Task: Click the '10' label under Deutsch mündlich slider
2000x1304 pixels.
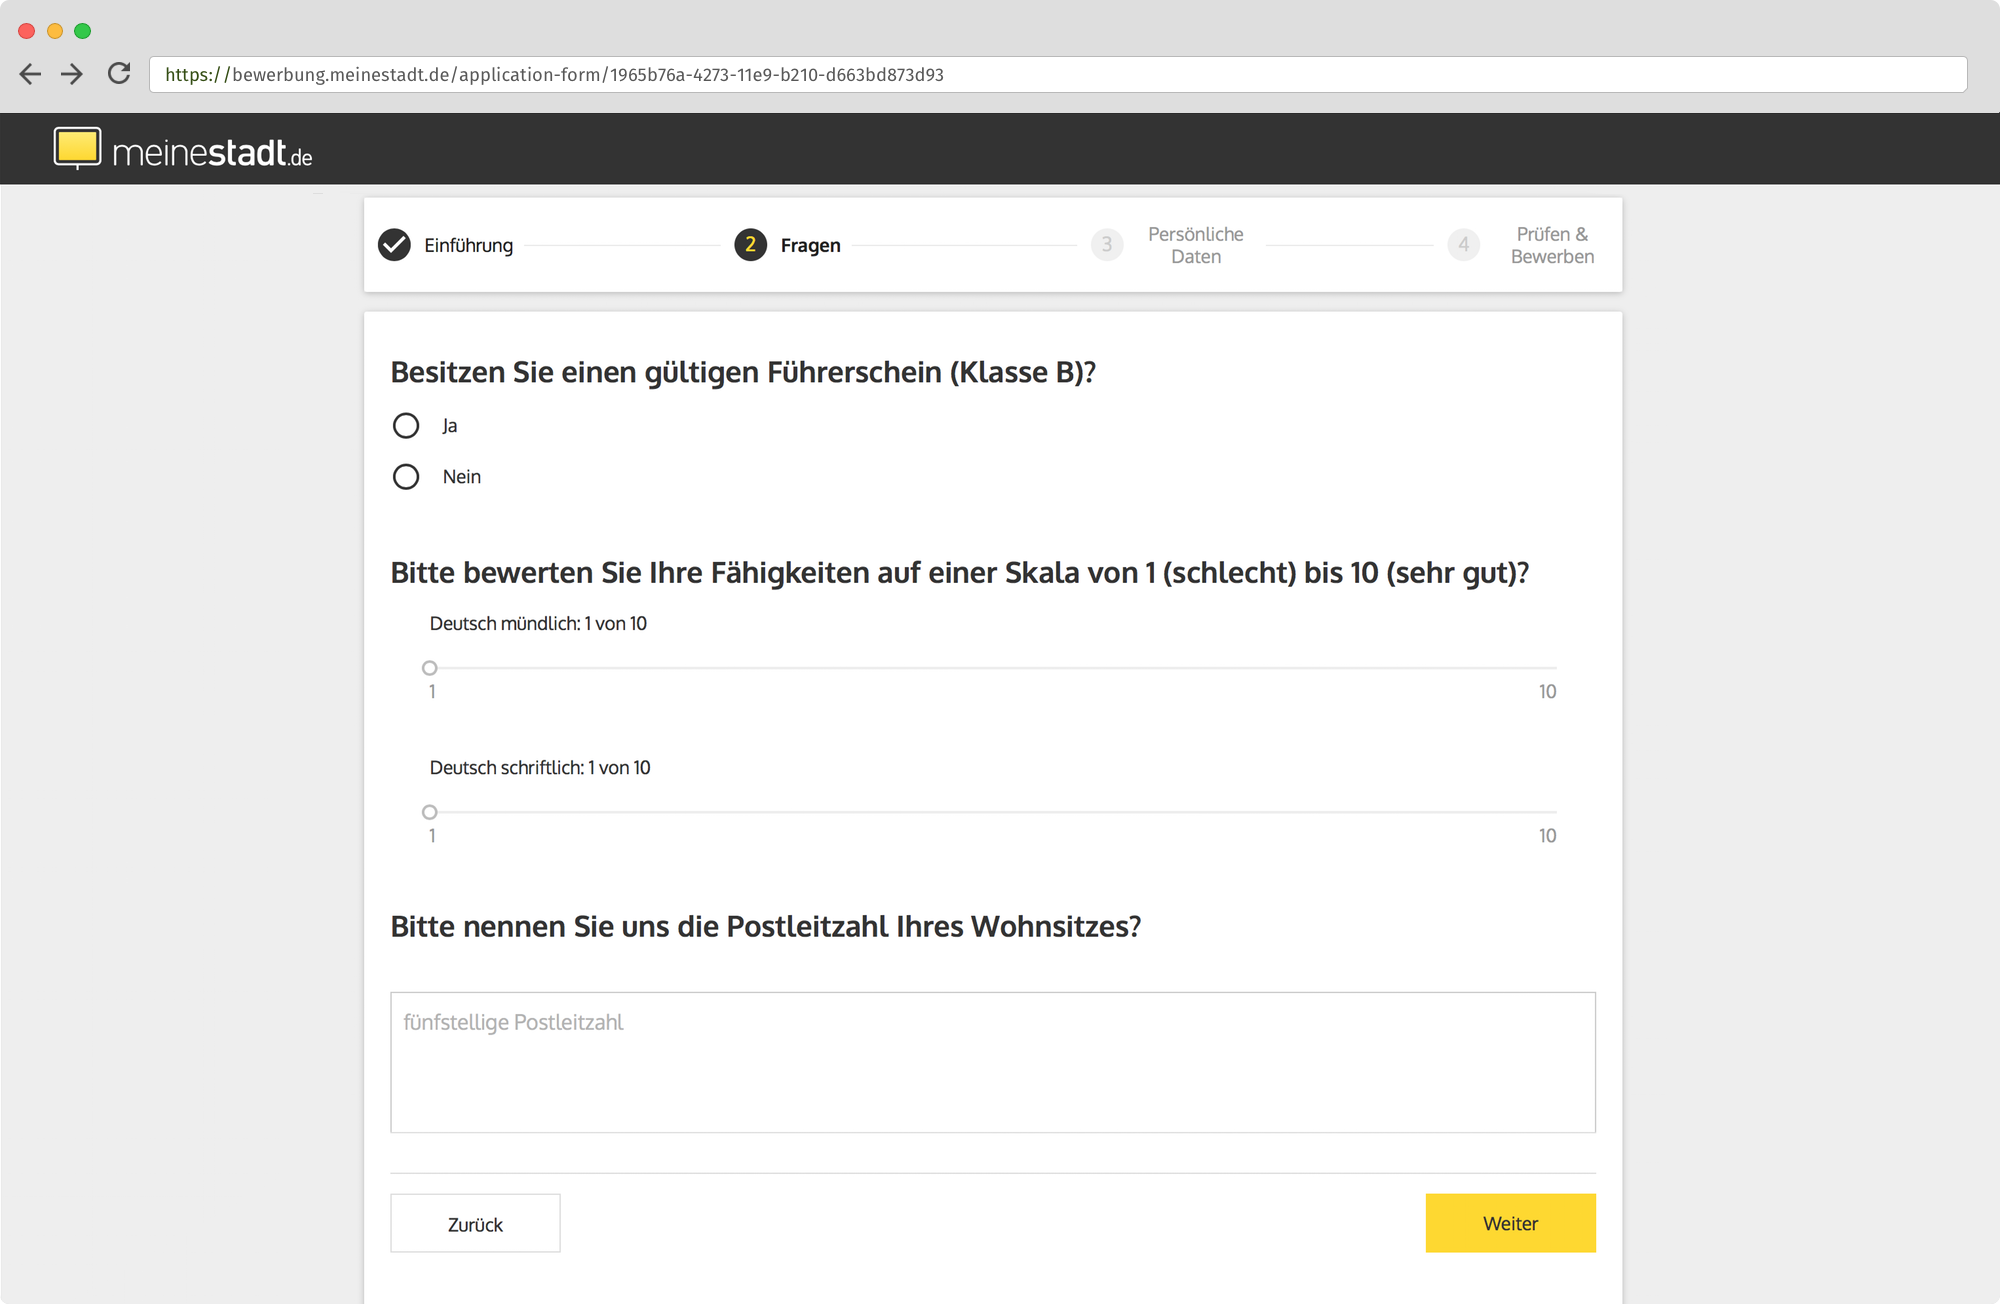Action: pos(1547,692)
